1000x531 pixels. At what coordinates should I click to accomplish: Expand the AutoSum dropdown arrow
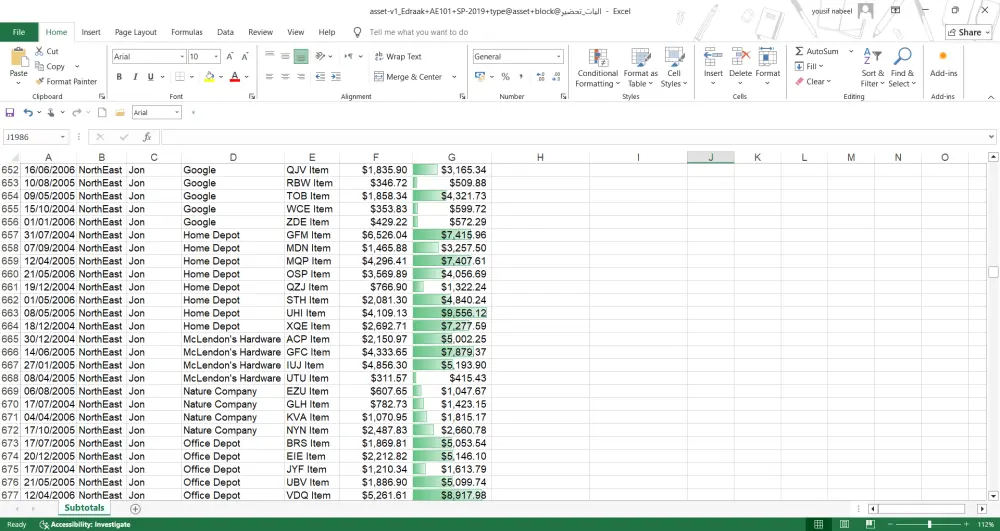(x=851, y=51)
